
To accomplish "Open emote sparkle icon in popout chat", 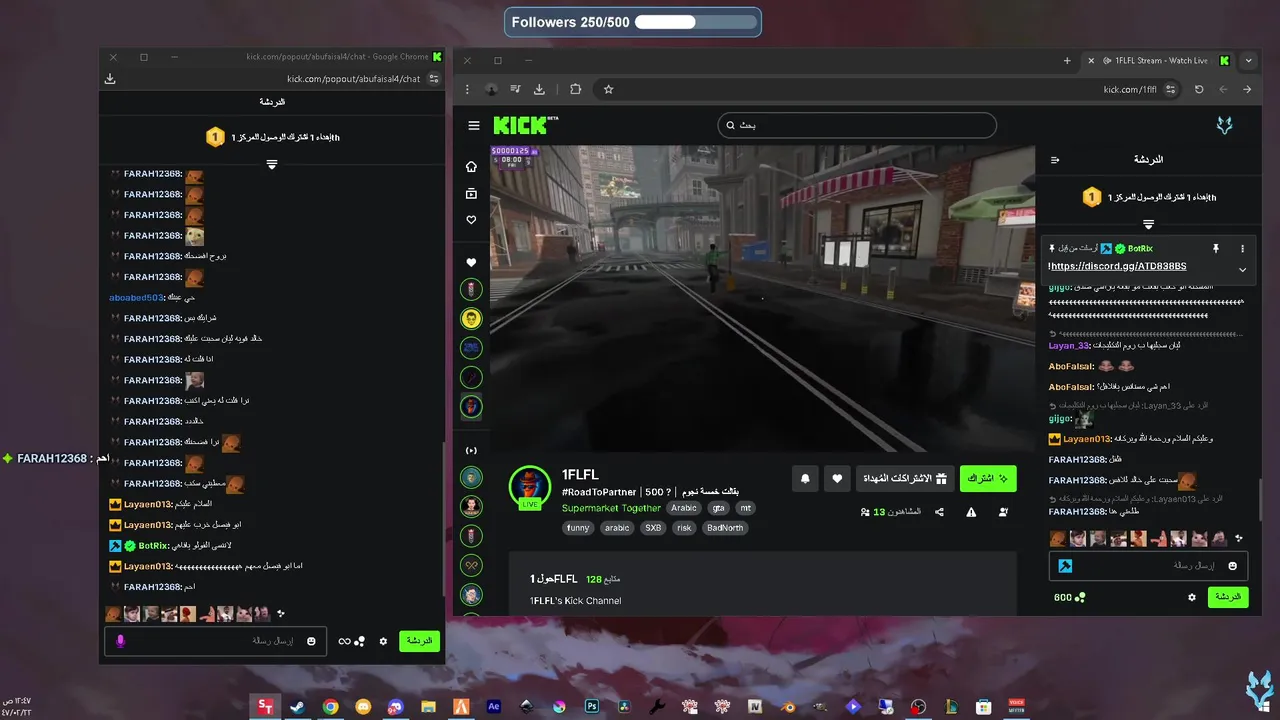I will (281, 613).
